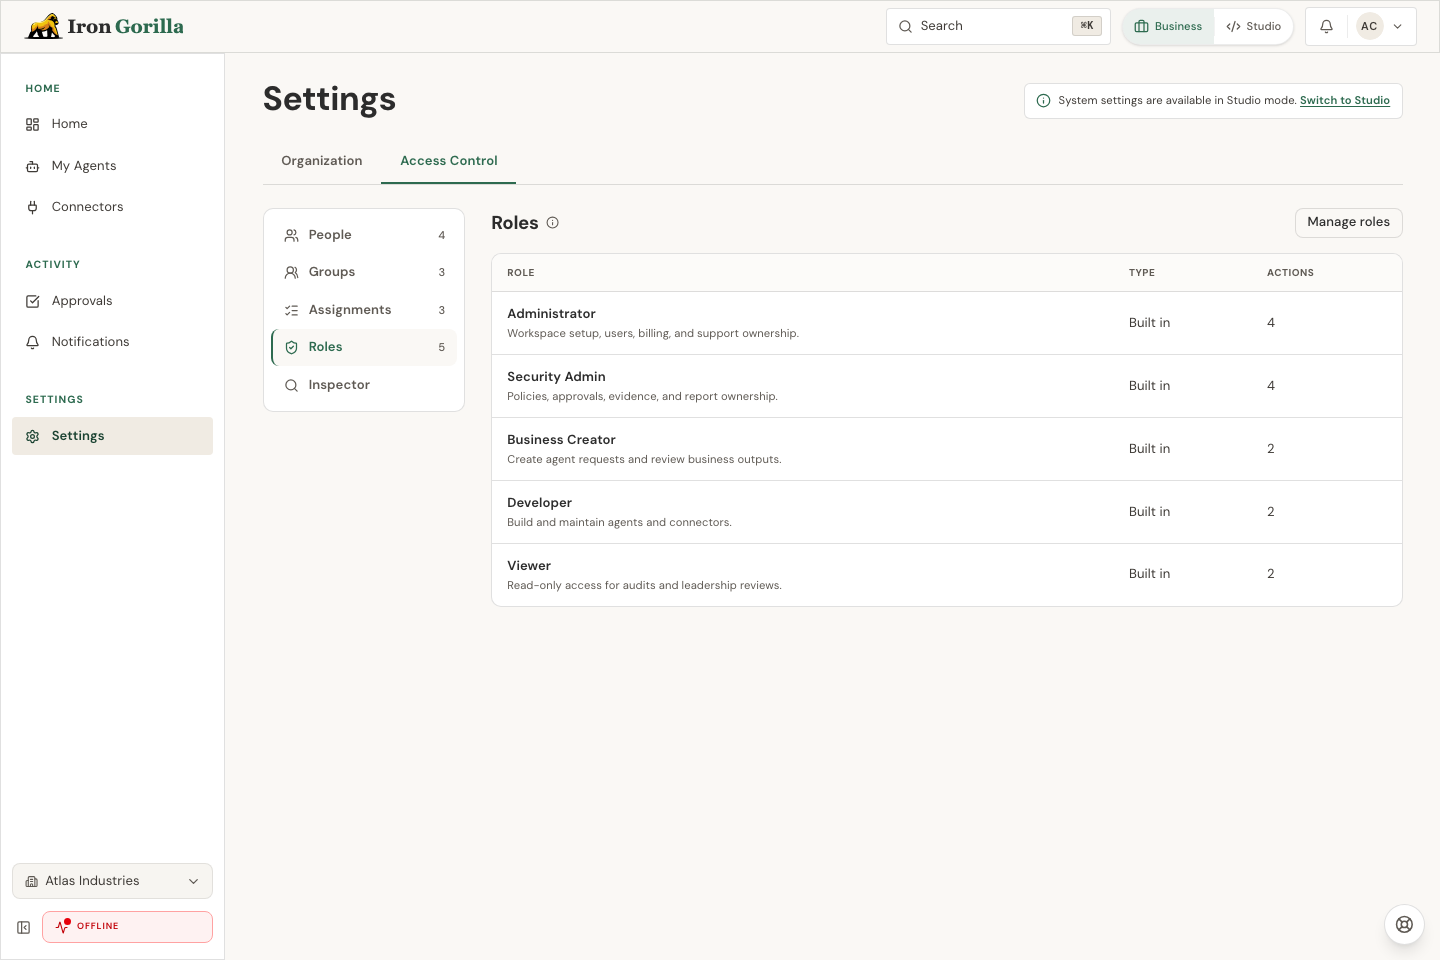Click Settings gear icon in sidebar
The width and height of the screenshot is (1440, 960).
[32, 436]
